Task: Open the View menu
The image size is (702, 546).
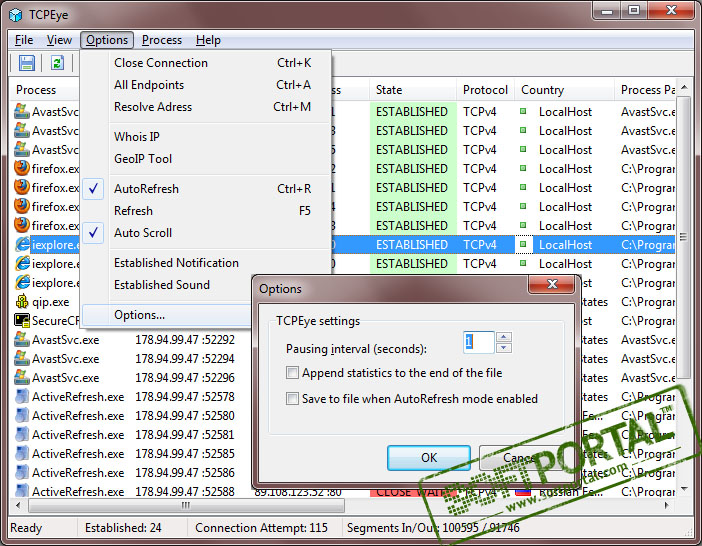Action: click(x=59, y=40)
